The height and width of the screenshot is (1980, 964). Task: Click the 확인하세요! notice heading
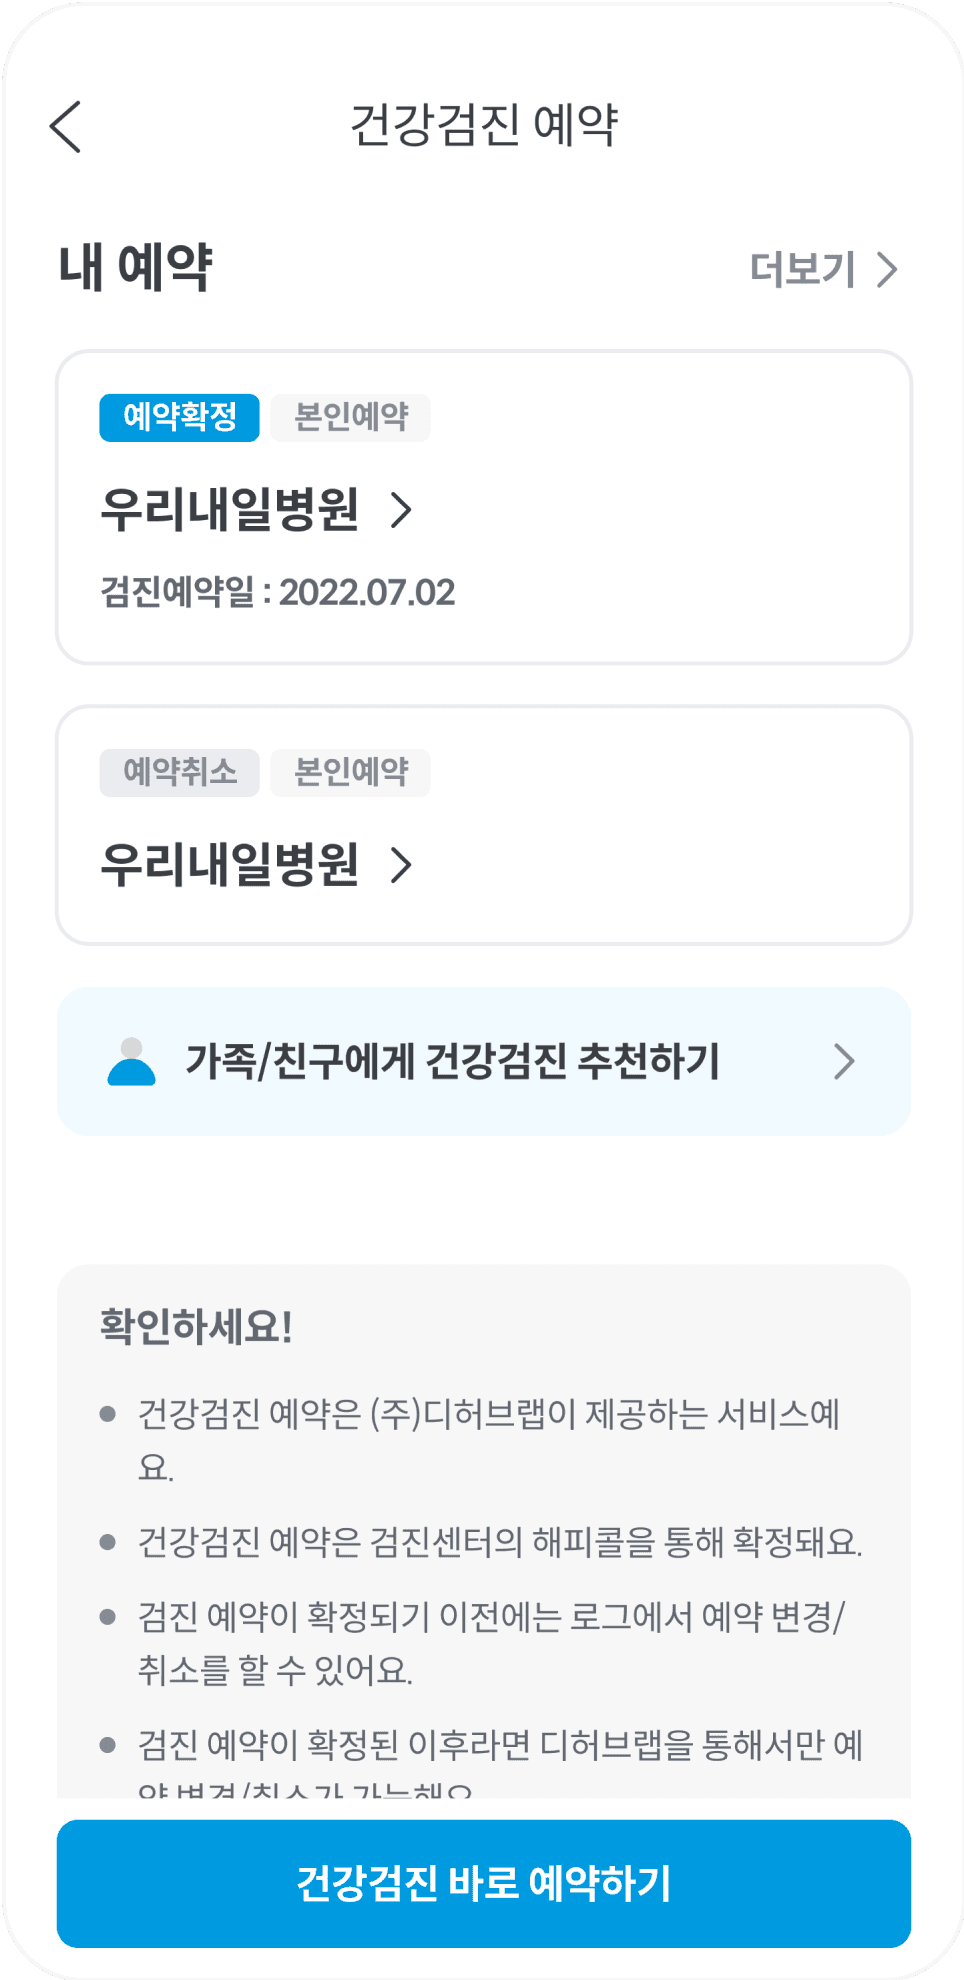[196, 1327]
